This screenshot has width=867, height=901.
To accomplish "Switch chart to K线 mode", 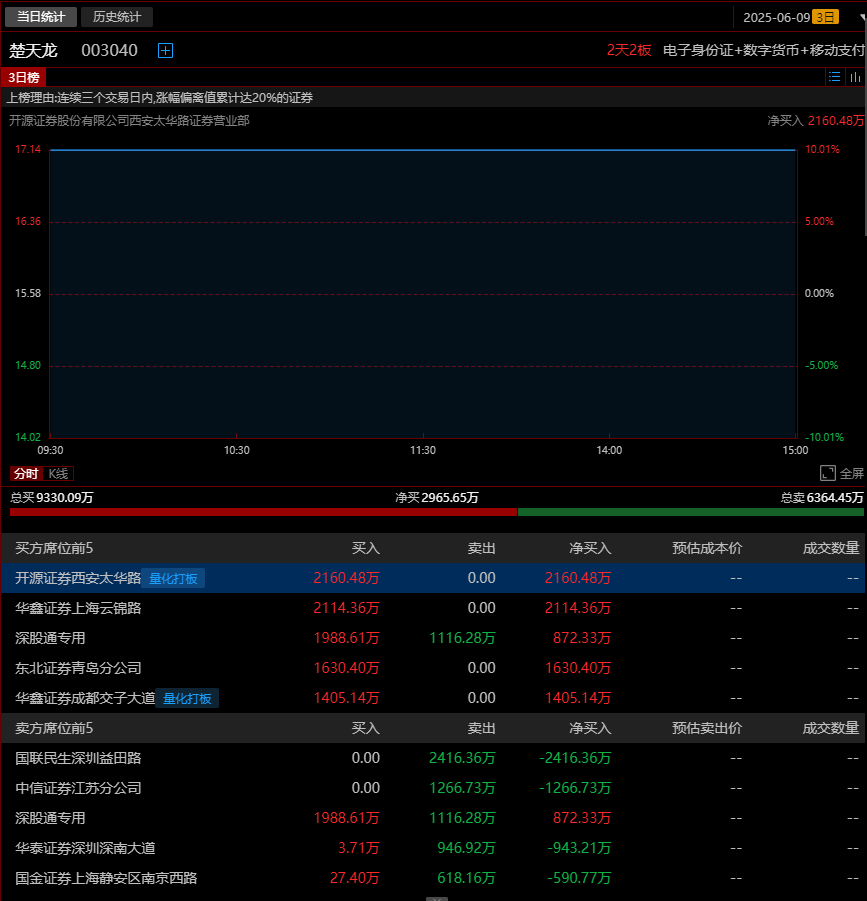I will tap(58, 473).
